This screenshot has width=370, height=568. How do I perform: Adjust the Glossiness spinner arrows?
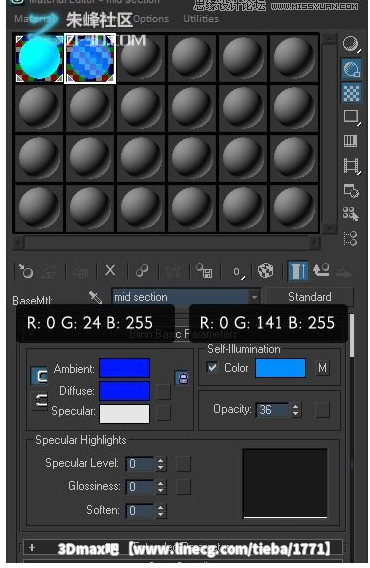coord(161,486)
